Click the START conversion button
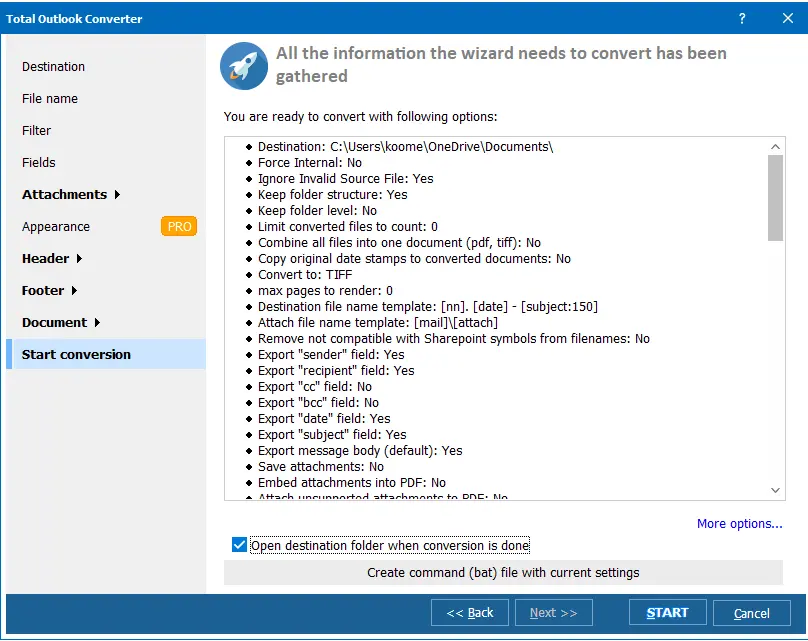Image resolution: width=808 pixels, height=641 pixels. coord(667,612)
